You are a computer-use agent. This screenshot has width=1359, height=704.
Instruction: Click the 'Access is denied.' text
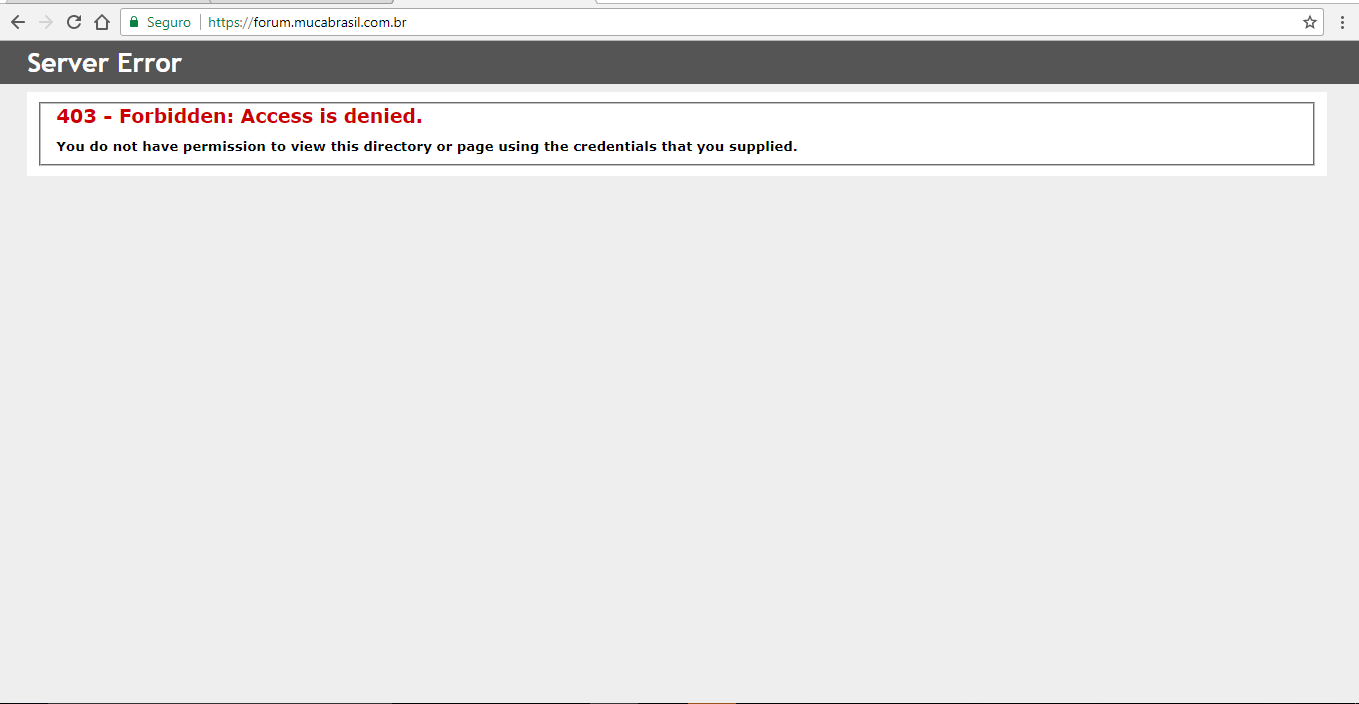click(331, 116)
